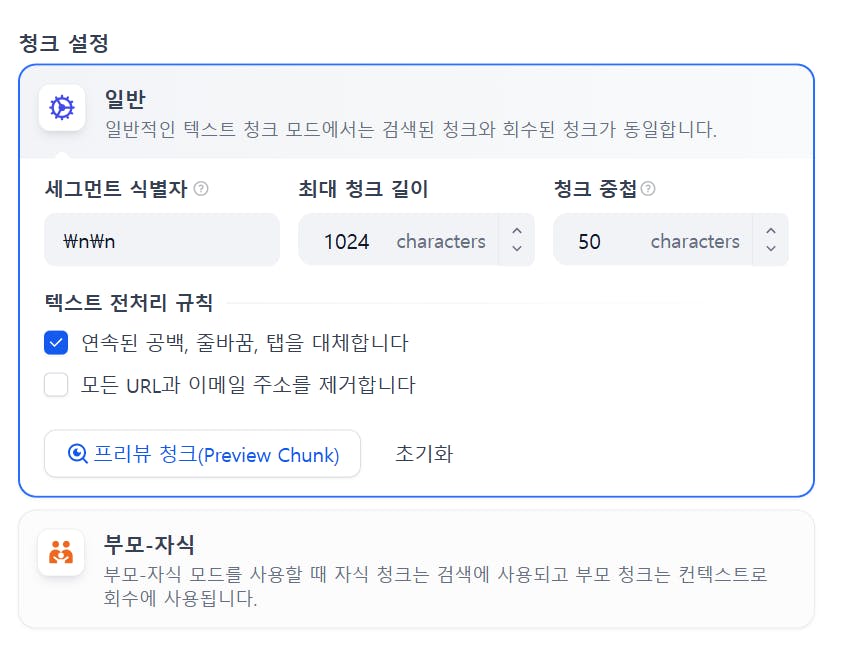Click the 1024 max chunk length field
This screenshot has height=650, width=868.
(347, 241)
